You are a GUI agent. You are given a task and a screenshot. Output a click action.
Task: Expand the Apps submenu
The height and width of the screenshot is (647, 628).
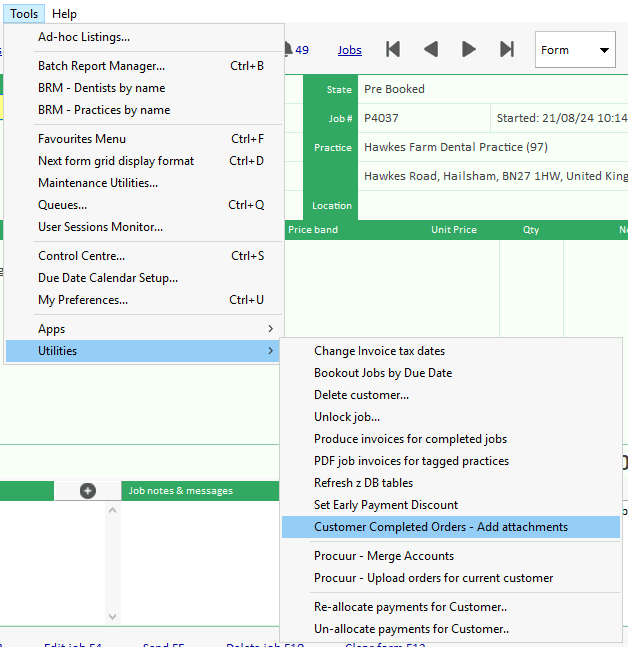pos(144,329)
